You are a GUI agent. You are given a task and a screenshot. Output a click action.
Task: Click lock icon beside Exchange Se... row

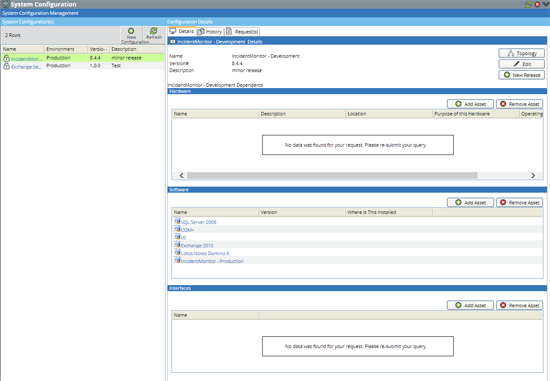pos(6,66)
